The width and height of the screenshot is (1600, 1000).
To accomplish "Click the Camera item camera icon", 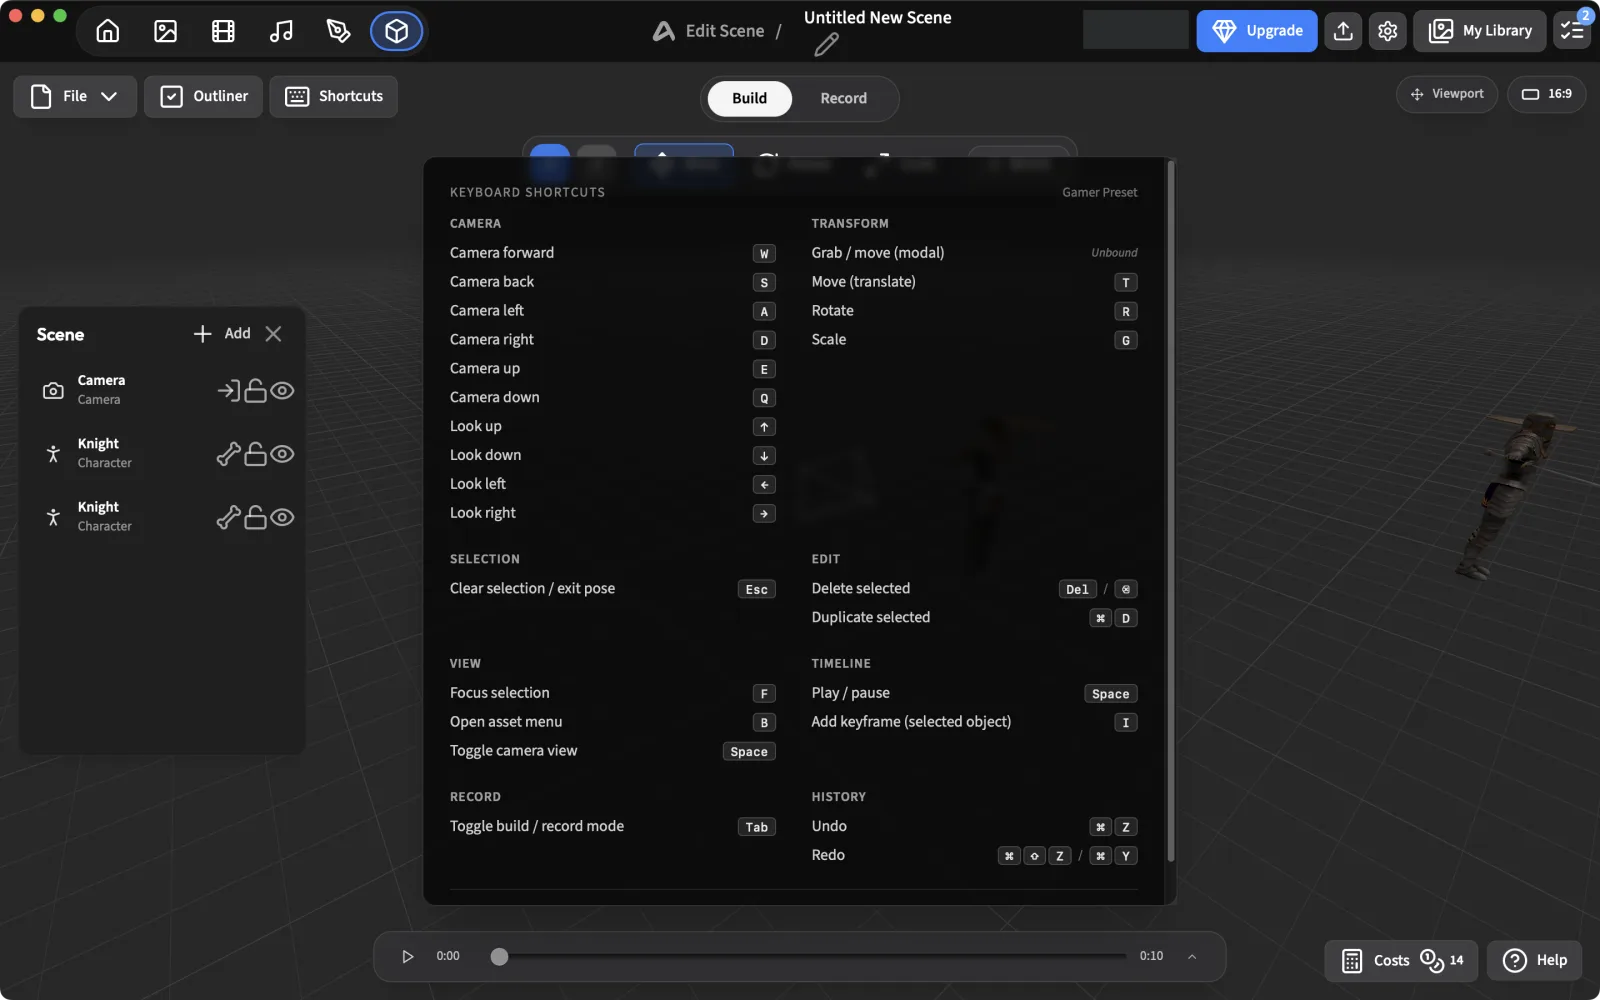I will click(x=53, y=390).
